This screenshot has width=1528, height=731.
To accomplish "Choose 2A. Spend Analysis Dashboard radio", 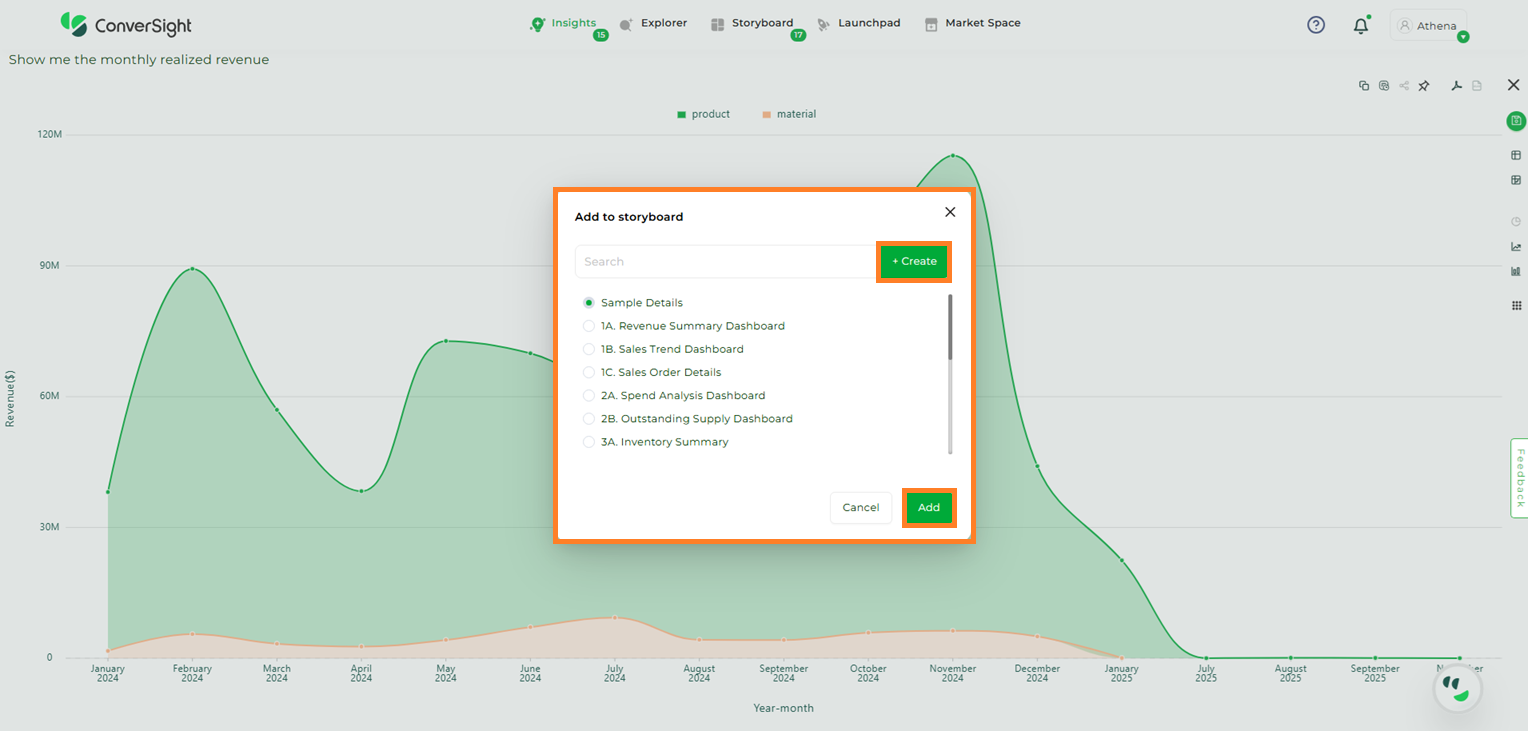I will (x=589, y=396).
